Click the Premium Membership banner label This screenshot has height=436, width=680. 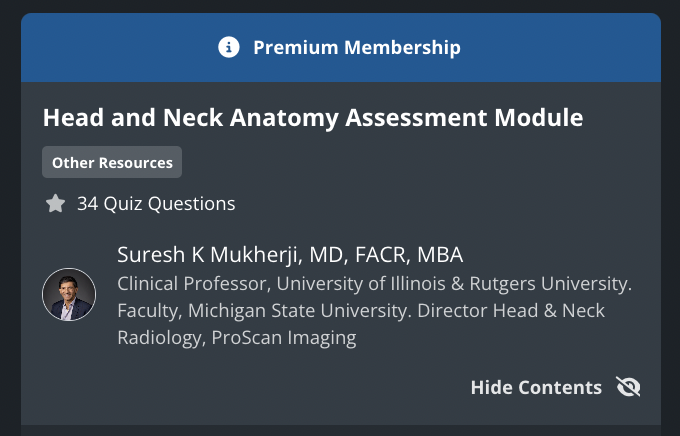click(356, 47)
